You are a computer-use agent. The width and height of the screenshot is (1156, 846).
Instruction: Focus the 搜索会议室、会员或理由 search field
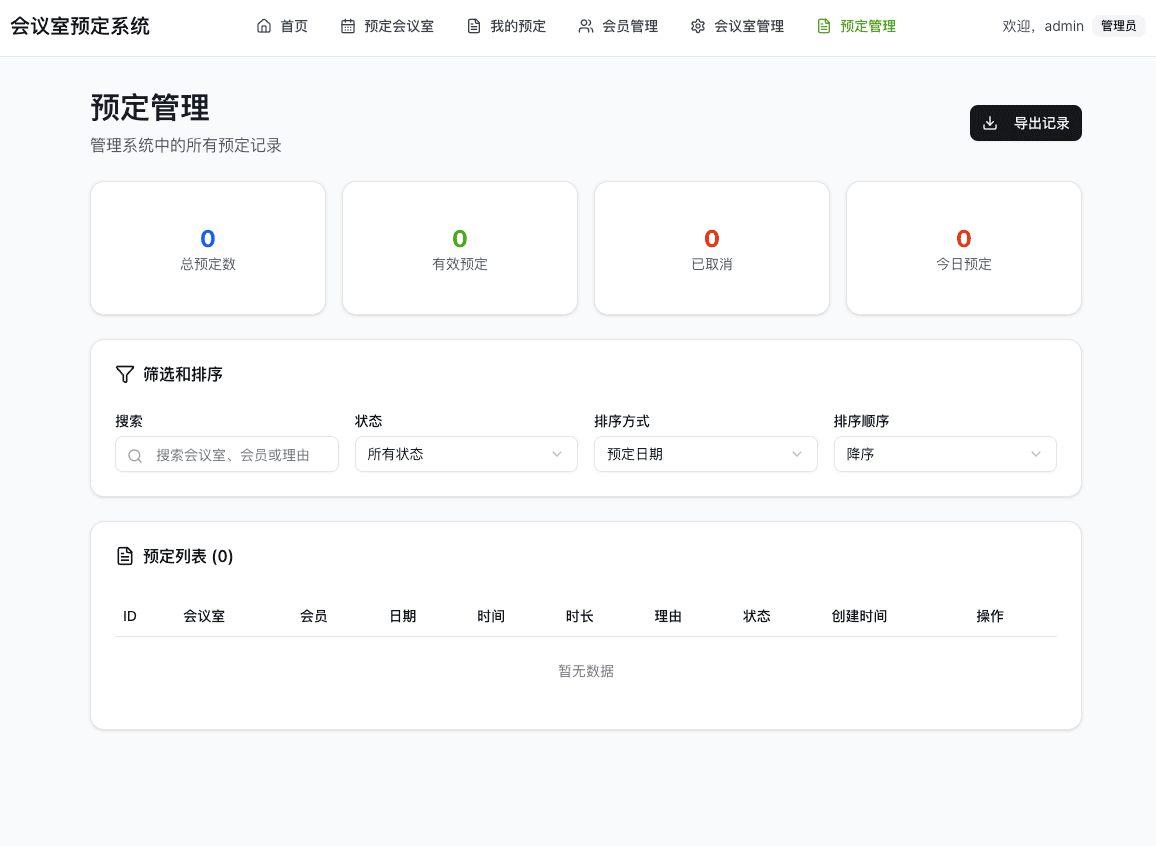tap(227, 455)
